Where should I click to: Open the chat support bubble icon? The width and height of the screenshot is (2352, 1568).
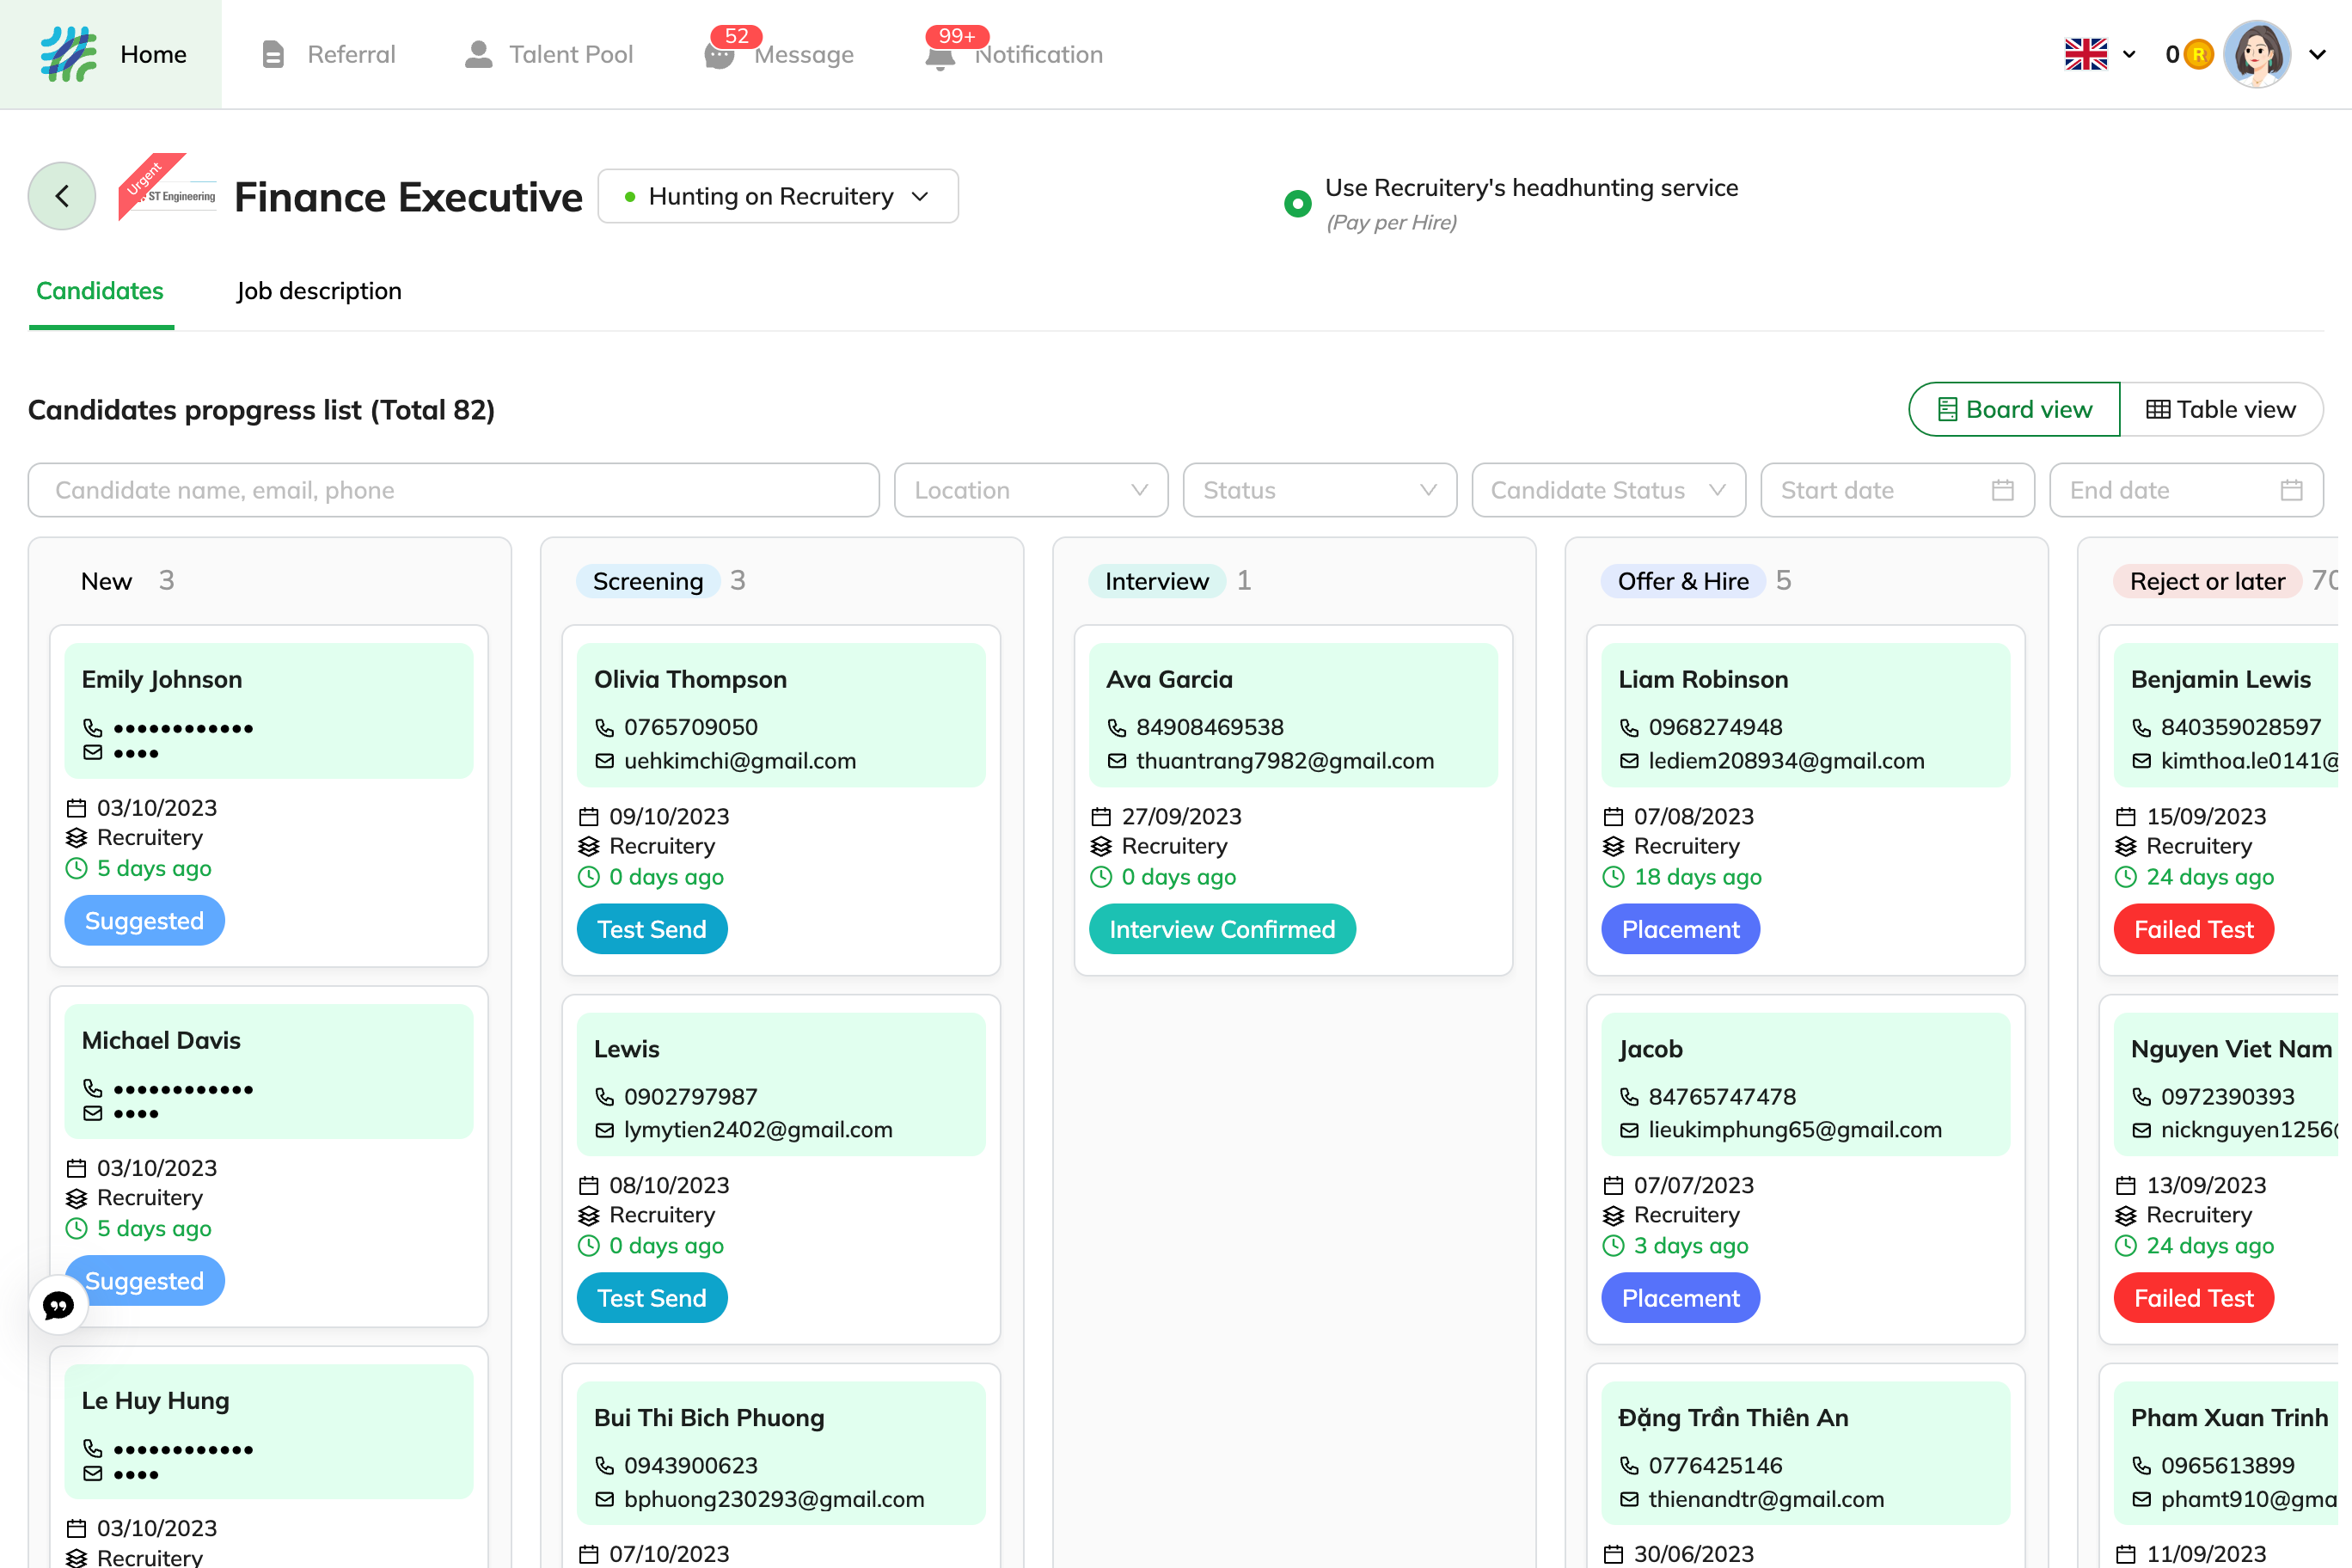pyautogui.click(x=59, y=1305)
